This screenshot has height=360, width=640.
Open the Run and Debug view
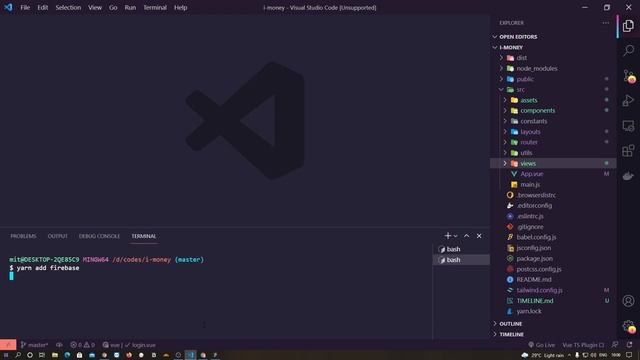click(628, 100)
